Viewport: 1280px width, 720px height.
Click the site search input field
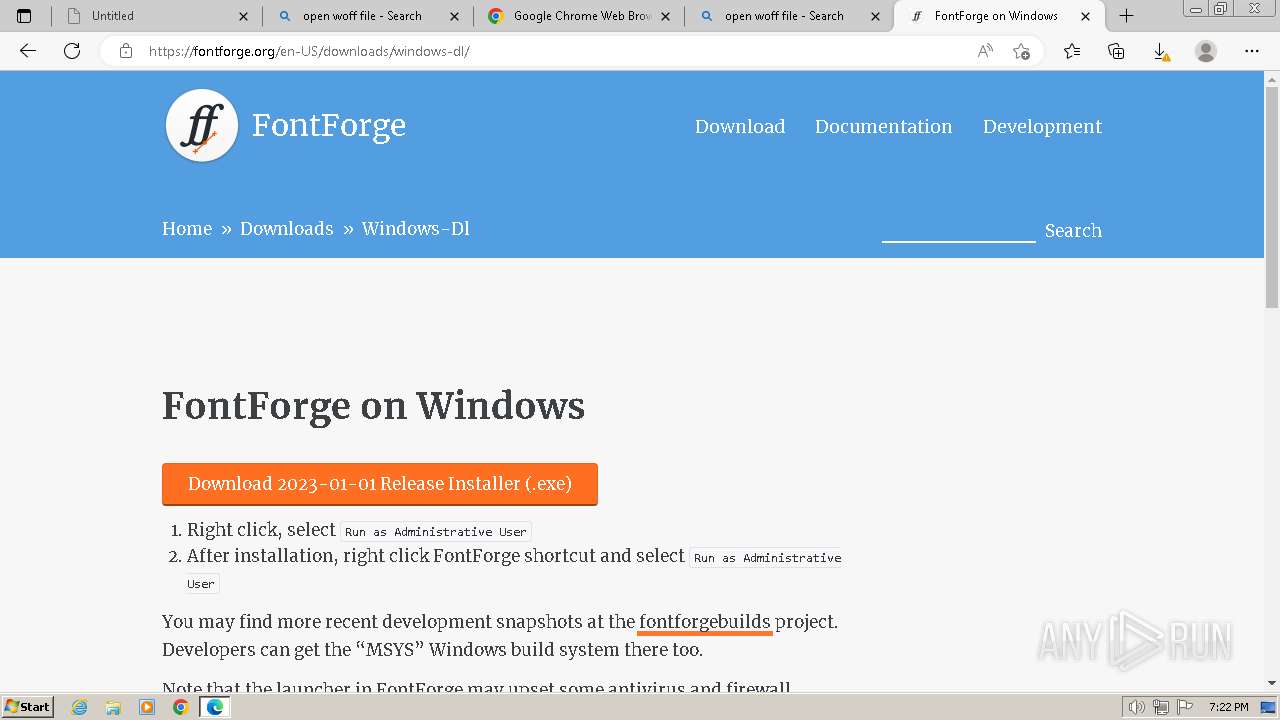point(958,229)
